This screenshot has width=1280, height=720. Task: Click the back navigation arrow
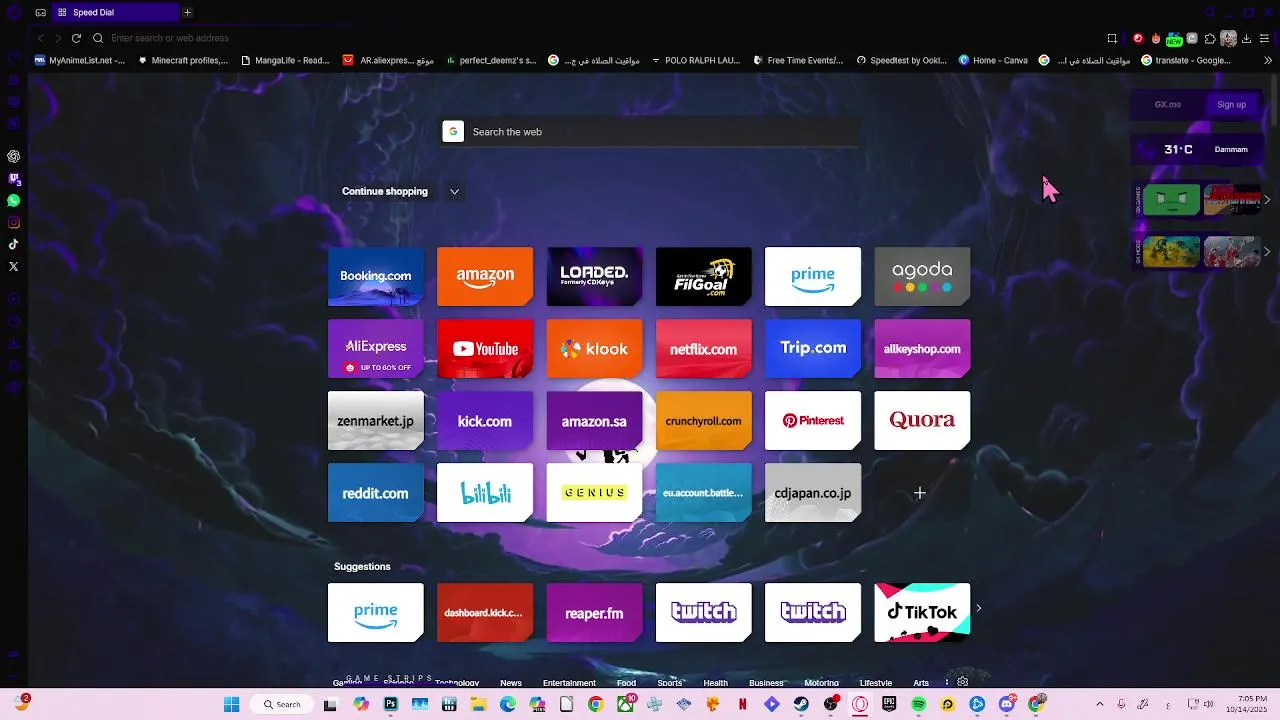click(40, 38)
